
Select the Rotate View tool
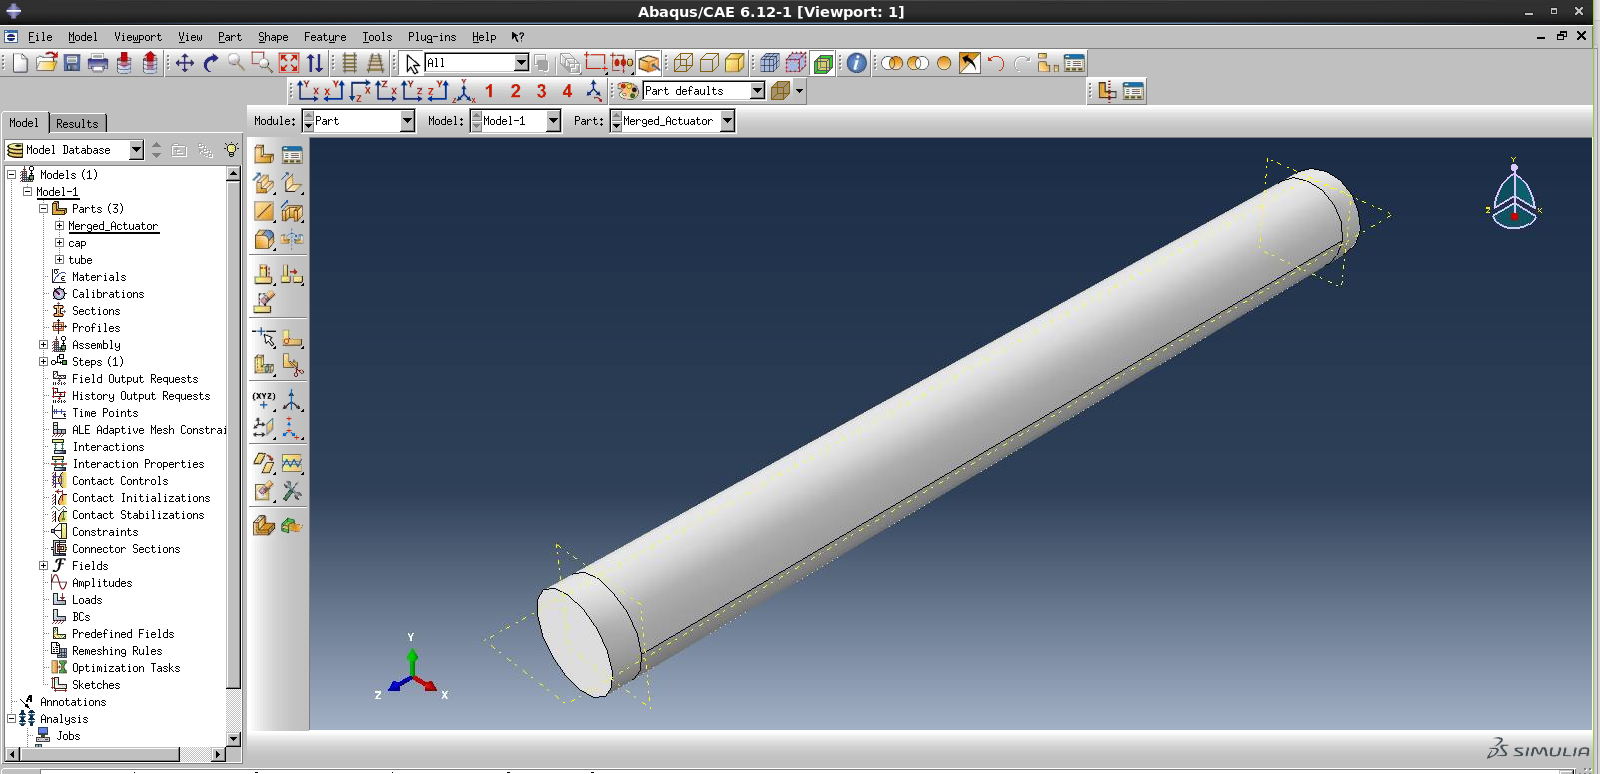[x=211, y=63]
